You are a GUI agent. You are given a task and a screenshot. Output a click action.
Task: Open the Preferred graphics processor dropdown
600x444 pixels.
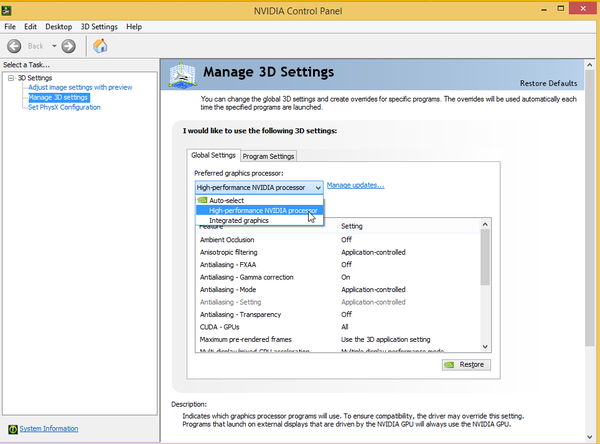(317, 187)
